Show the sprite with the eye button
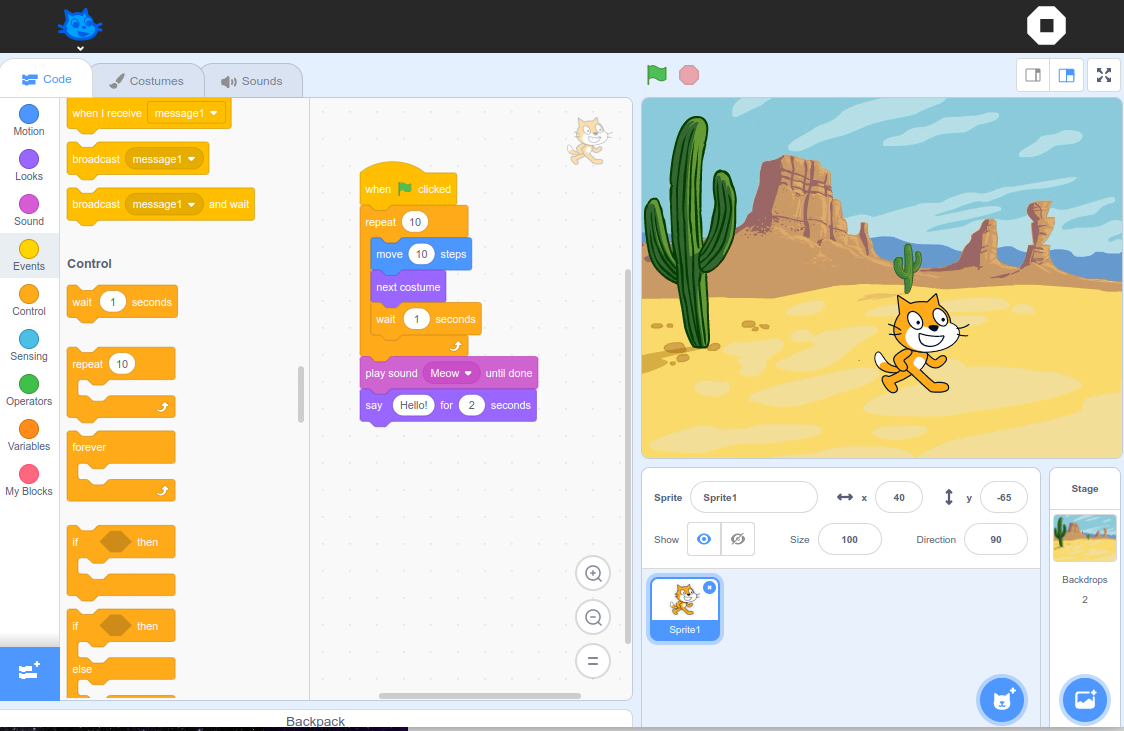Viewport: 1124px width, 731px height. pos(704,539)
